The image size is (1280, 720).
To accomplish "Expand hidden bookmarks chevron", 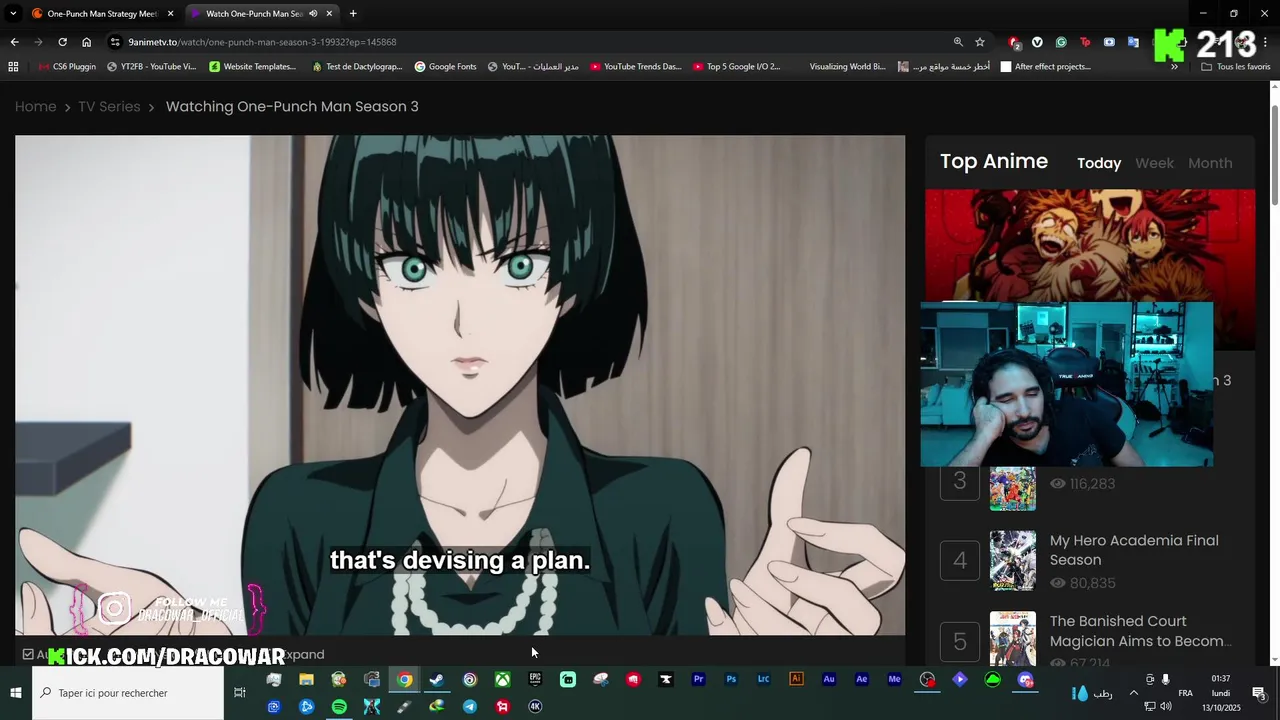I will pyautogui.click(x=1174, y=67).
